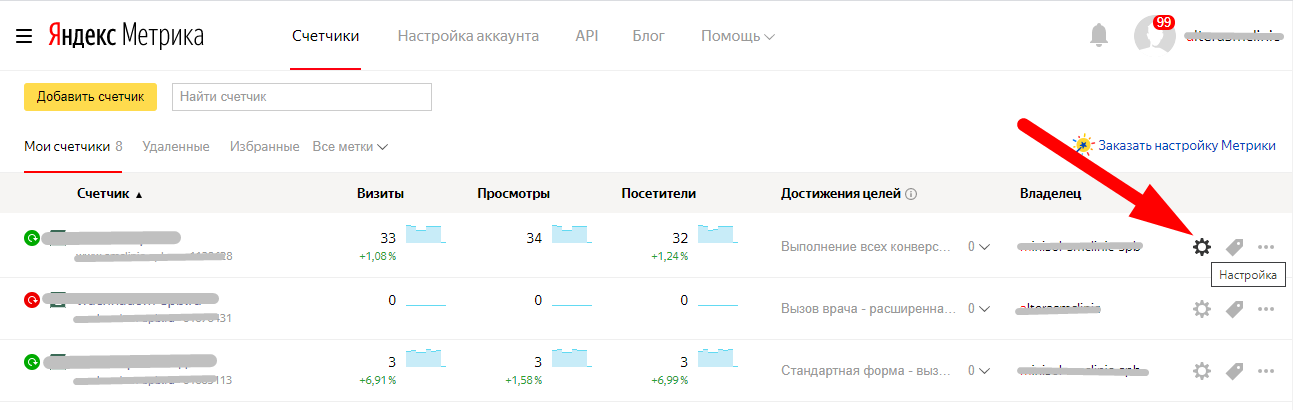The width and height of the screenshot is (1293, 410).
Task: Click the gear icon in third row
Action: coord(1201,371)
